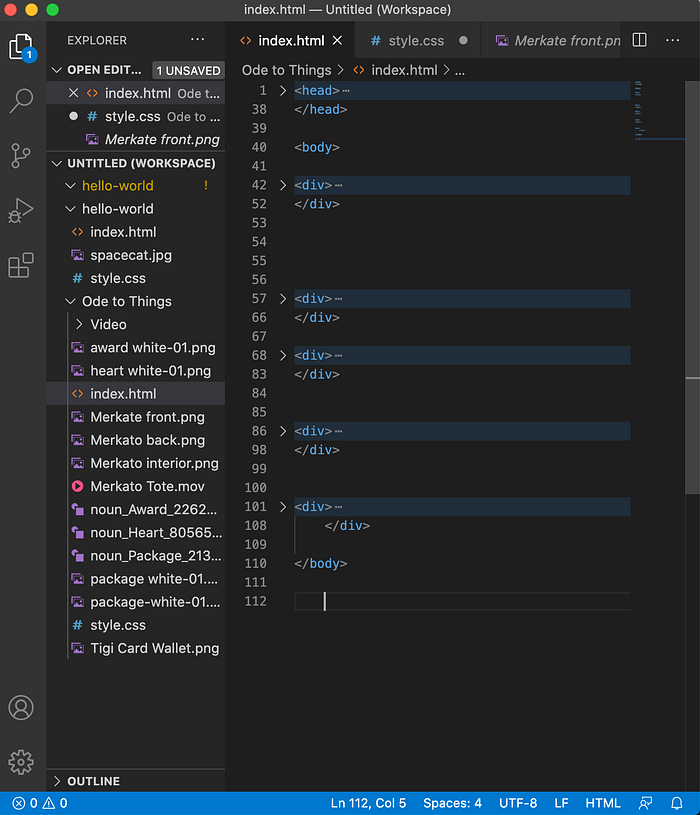Unfold the head tag on line 1
This screenshot has height=815, width=700.
283,90
